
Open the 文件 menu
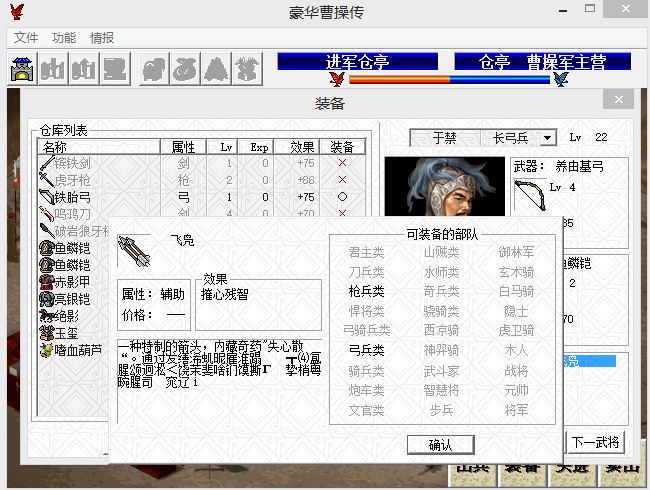26,38
